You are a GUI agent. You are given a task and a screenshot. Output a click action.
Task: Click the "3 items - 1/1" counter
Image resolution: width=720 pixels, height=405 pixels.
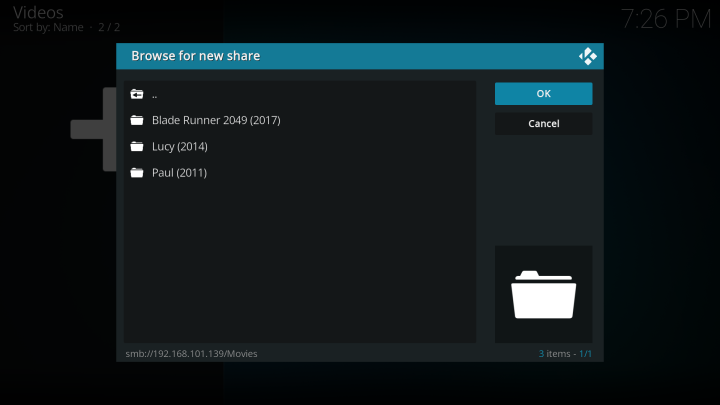coord(565,353)
